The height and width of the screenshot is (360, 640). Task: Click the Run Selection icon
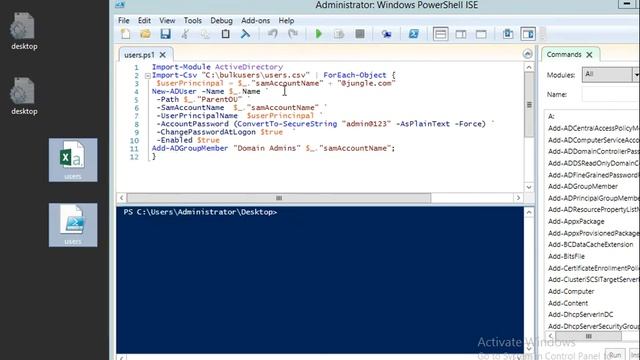[x=339, y=34]
